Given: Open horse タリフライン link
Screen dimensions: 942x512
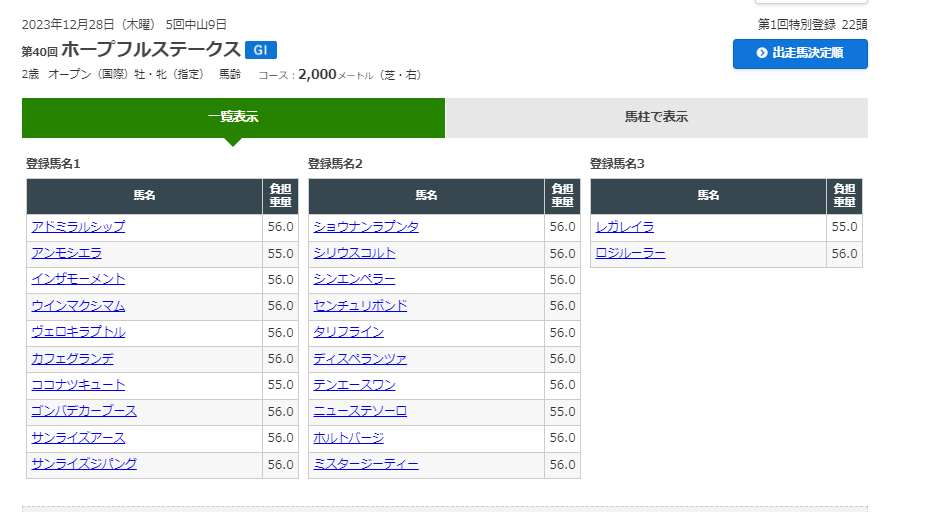Looking at the screenshot, I should (x=348, y=332).
